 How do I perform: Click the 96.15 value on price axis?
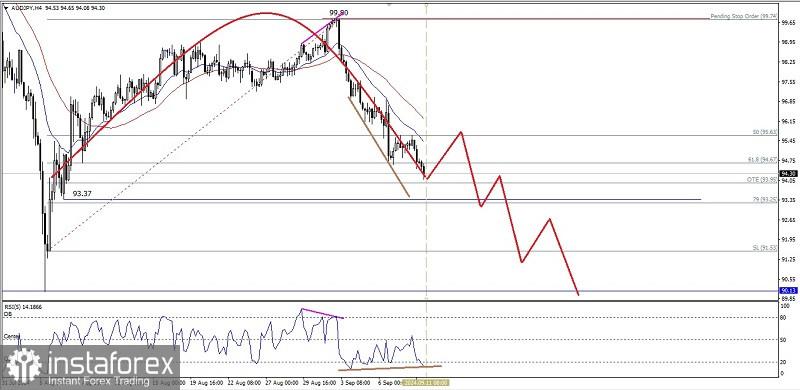coord(788,121)
